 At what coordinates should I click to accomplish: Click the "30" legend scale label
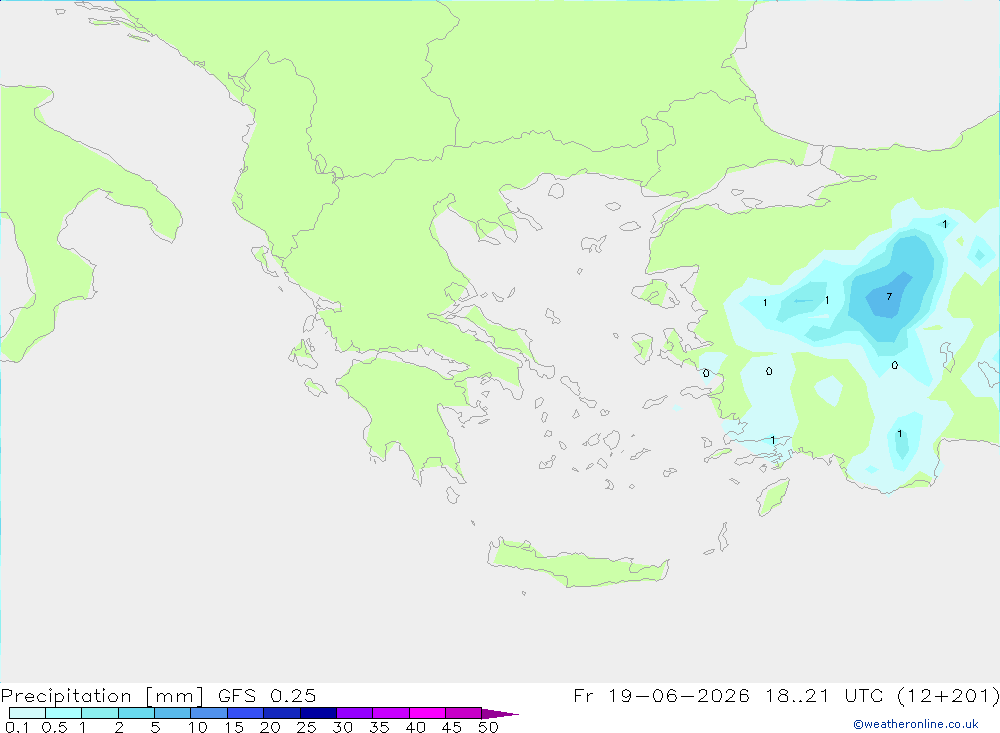342,727
